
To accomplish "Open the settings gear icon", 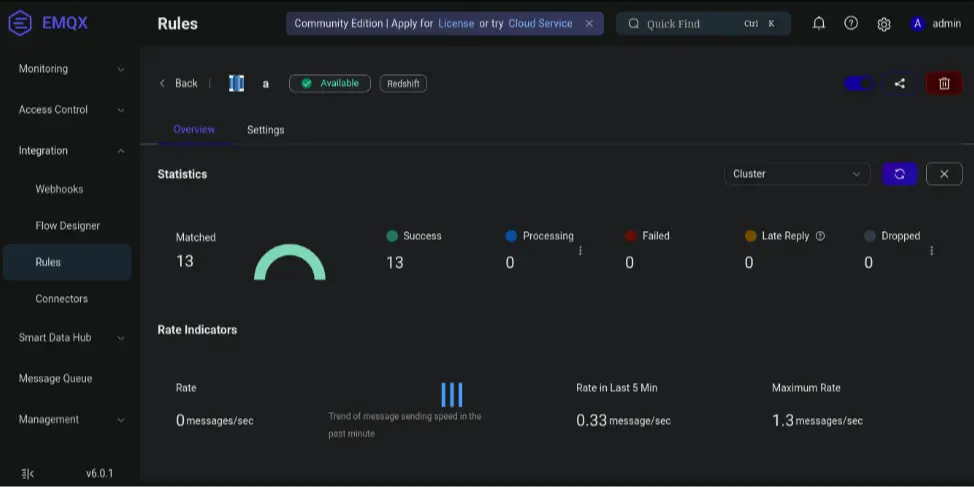I will pos(884,24).
